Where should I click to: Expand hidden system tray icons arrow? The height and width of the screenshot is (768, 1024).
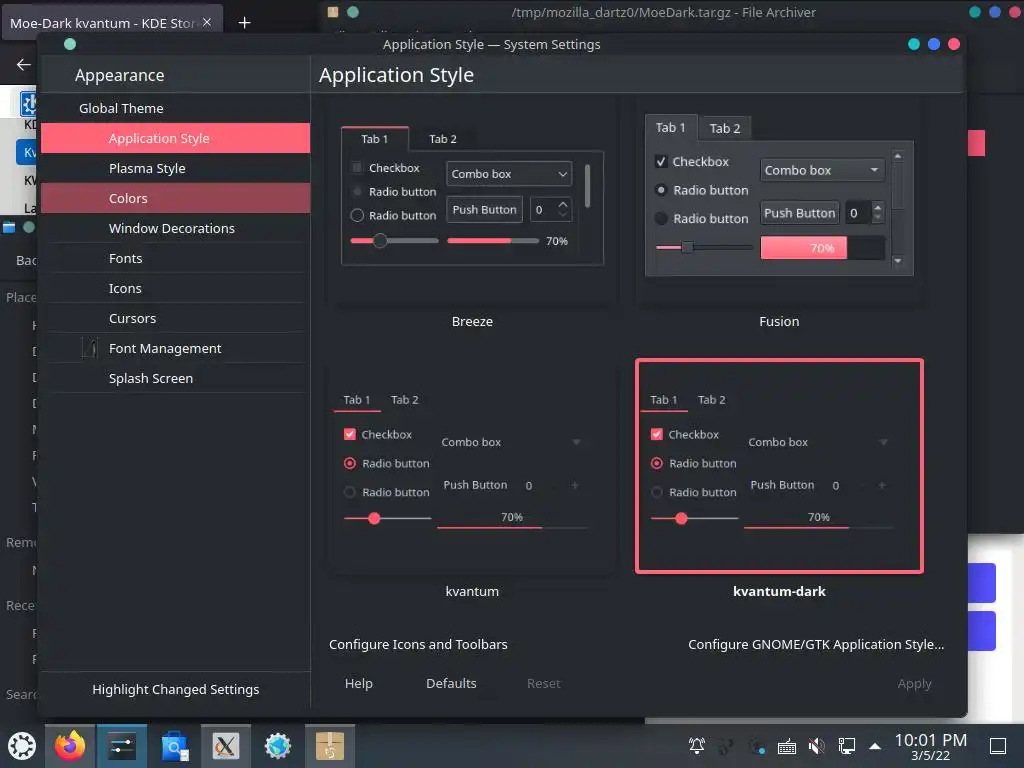tap(875, 746)
